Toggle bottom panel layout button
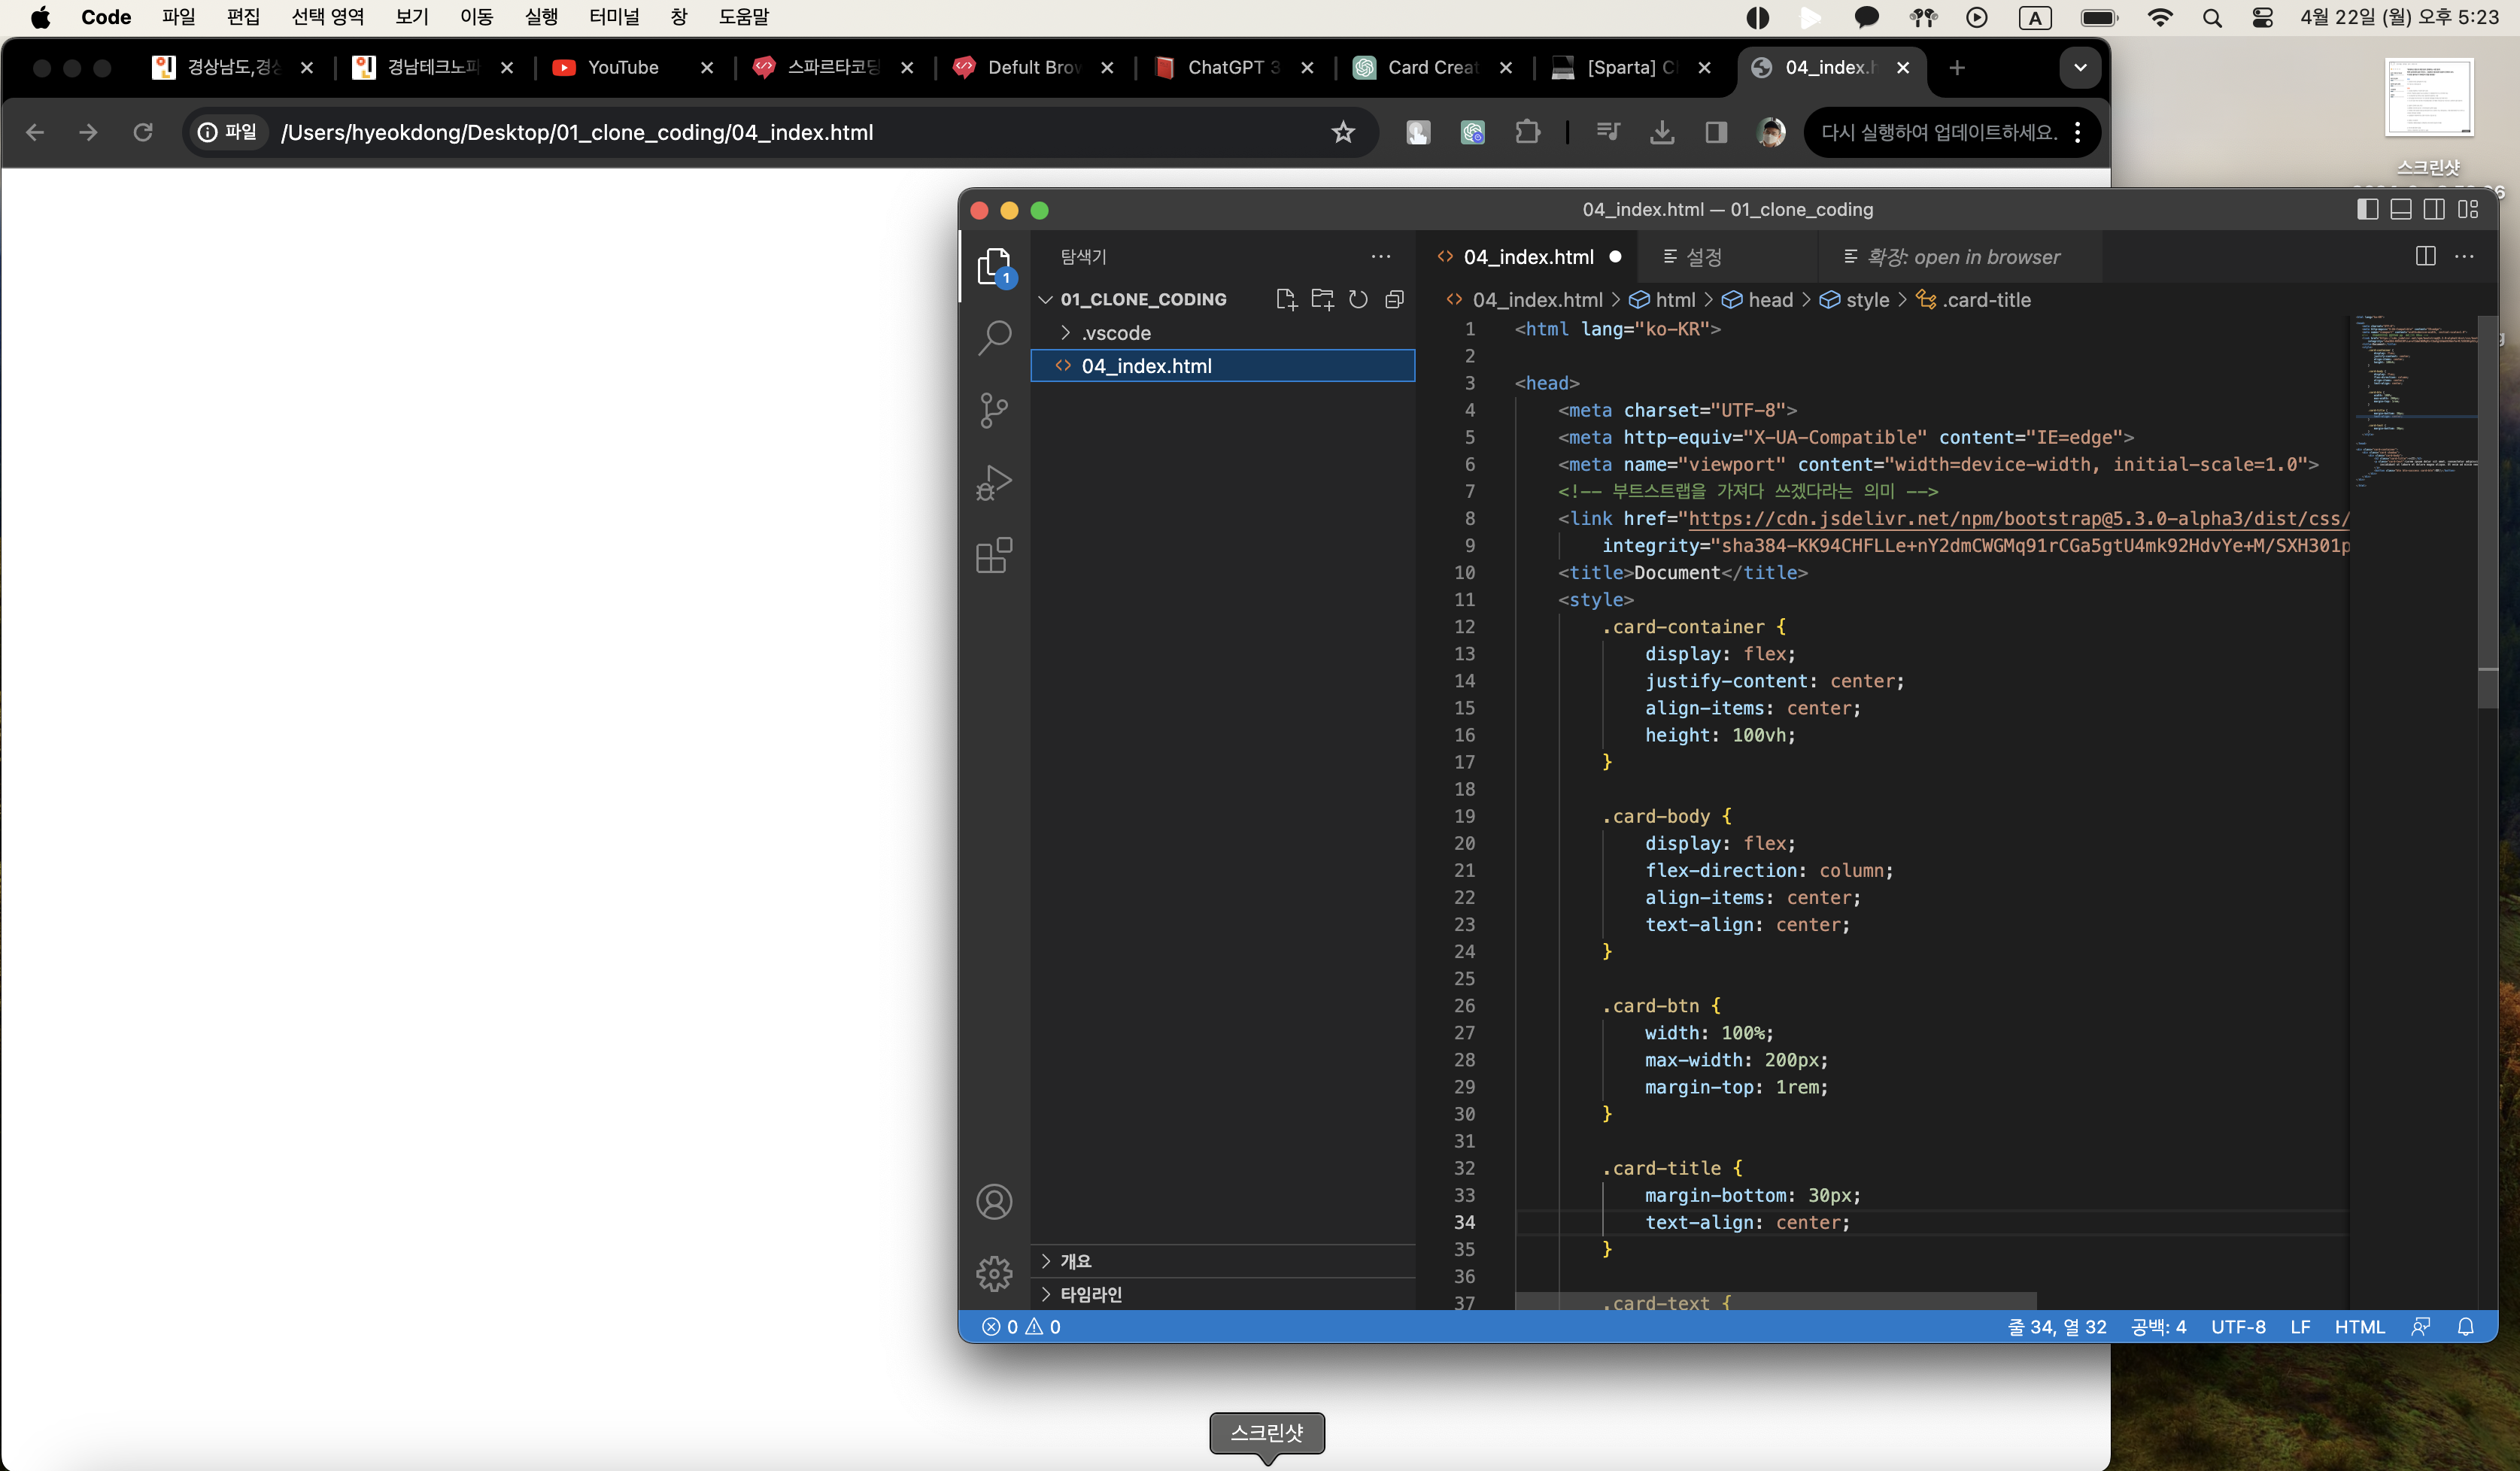This screenshot has width=2520, height=1471. 2400,209
